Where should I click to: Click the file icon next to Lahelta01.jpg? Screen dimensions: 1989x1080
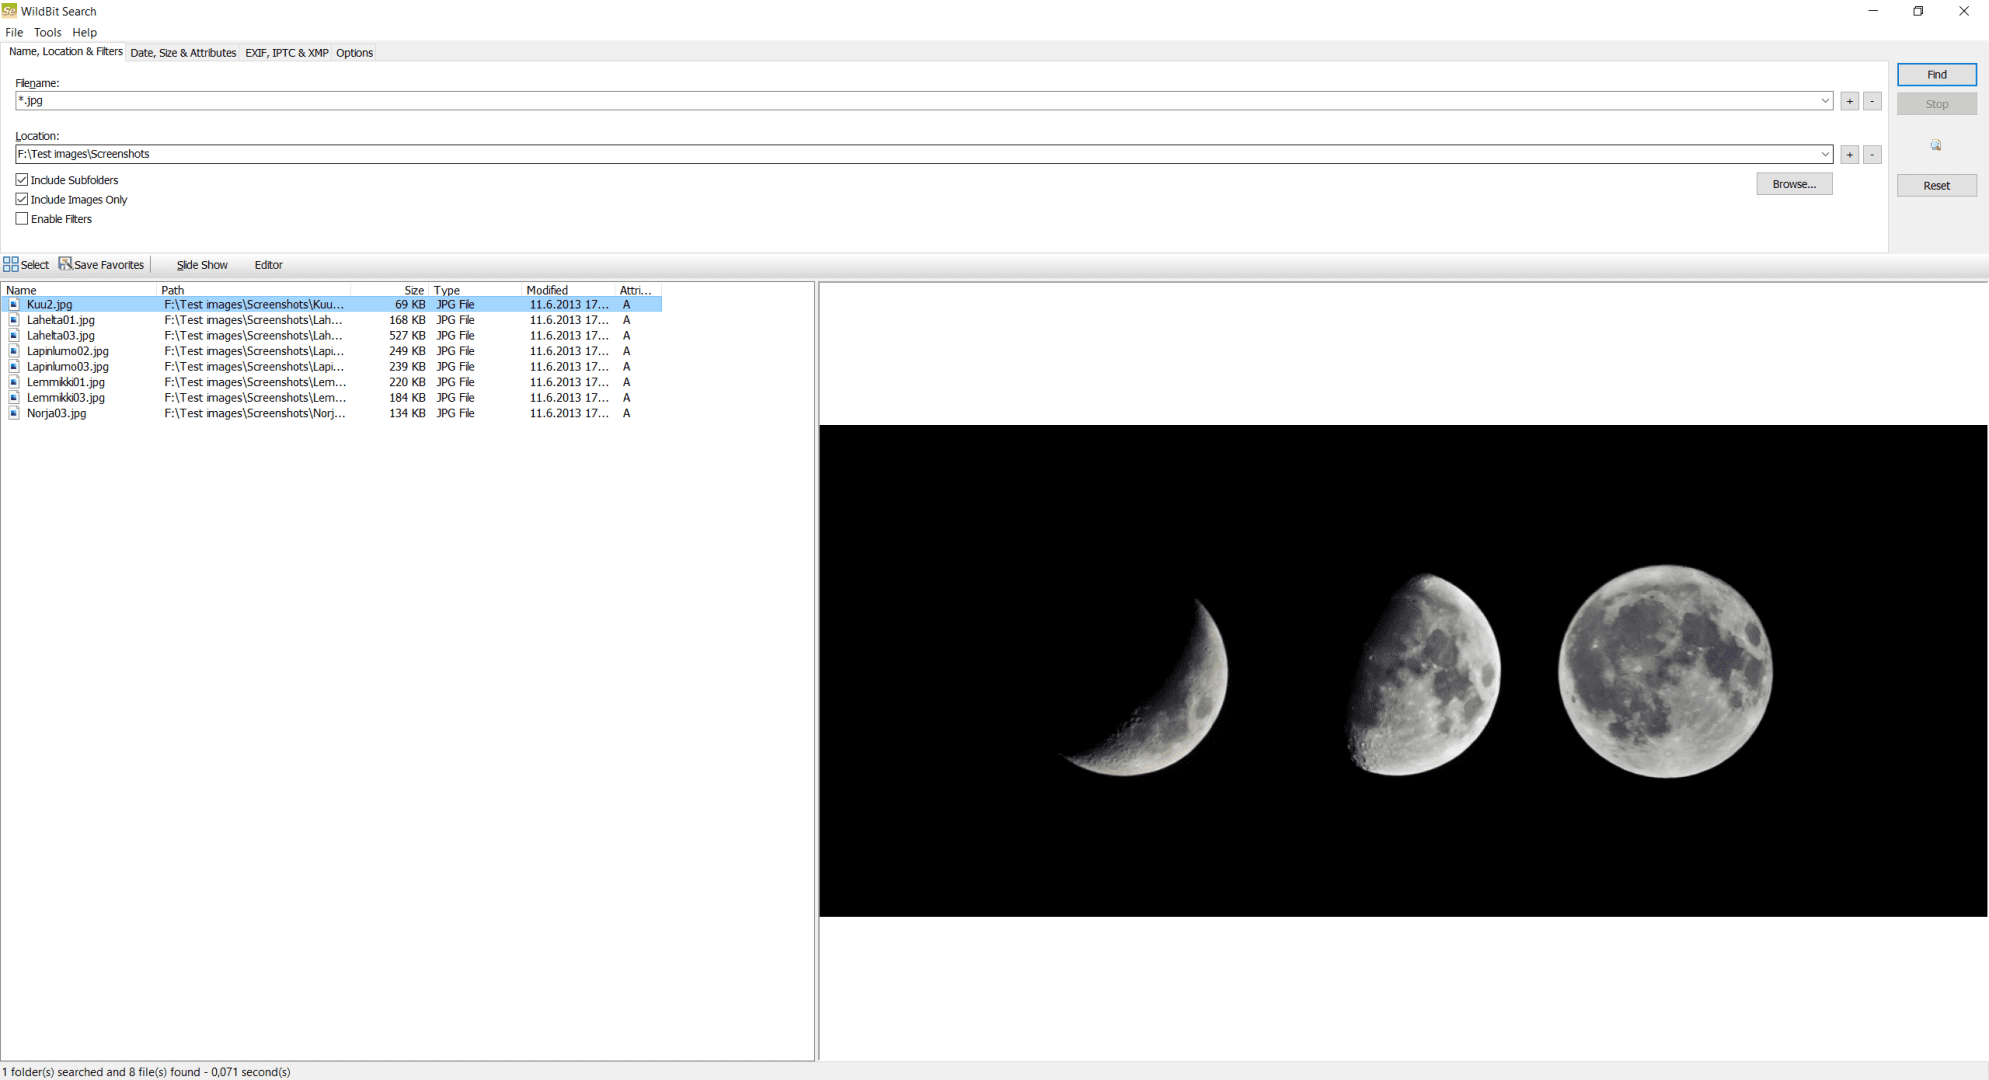coord(14,320)
